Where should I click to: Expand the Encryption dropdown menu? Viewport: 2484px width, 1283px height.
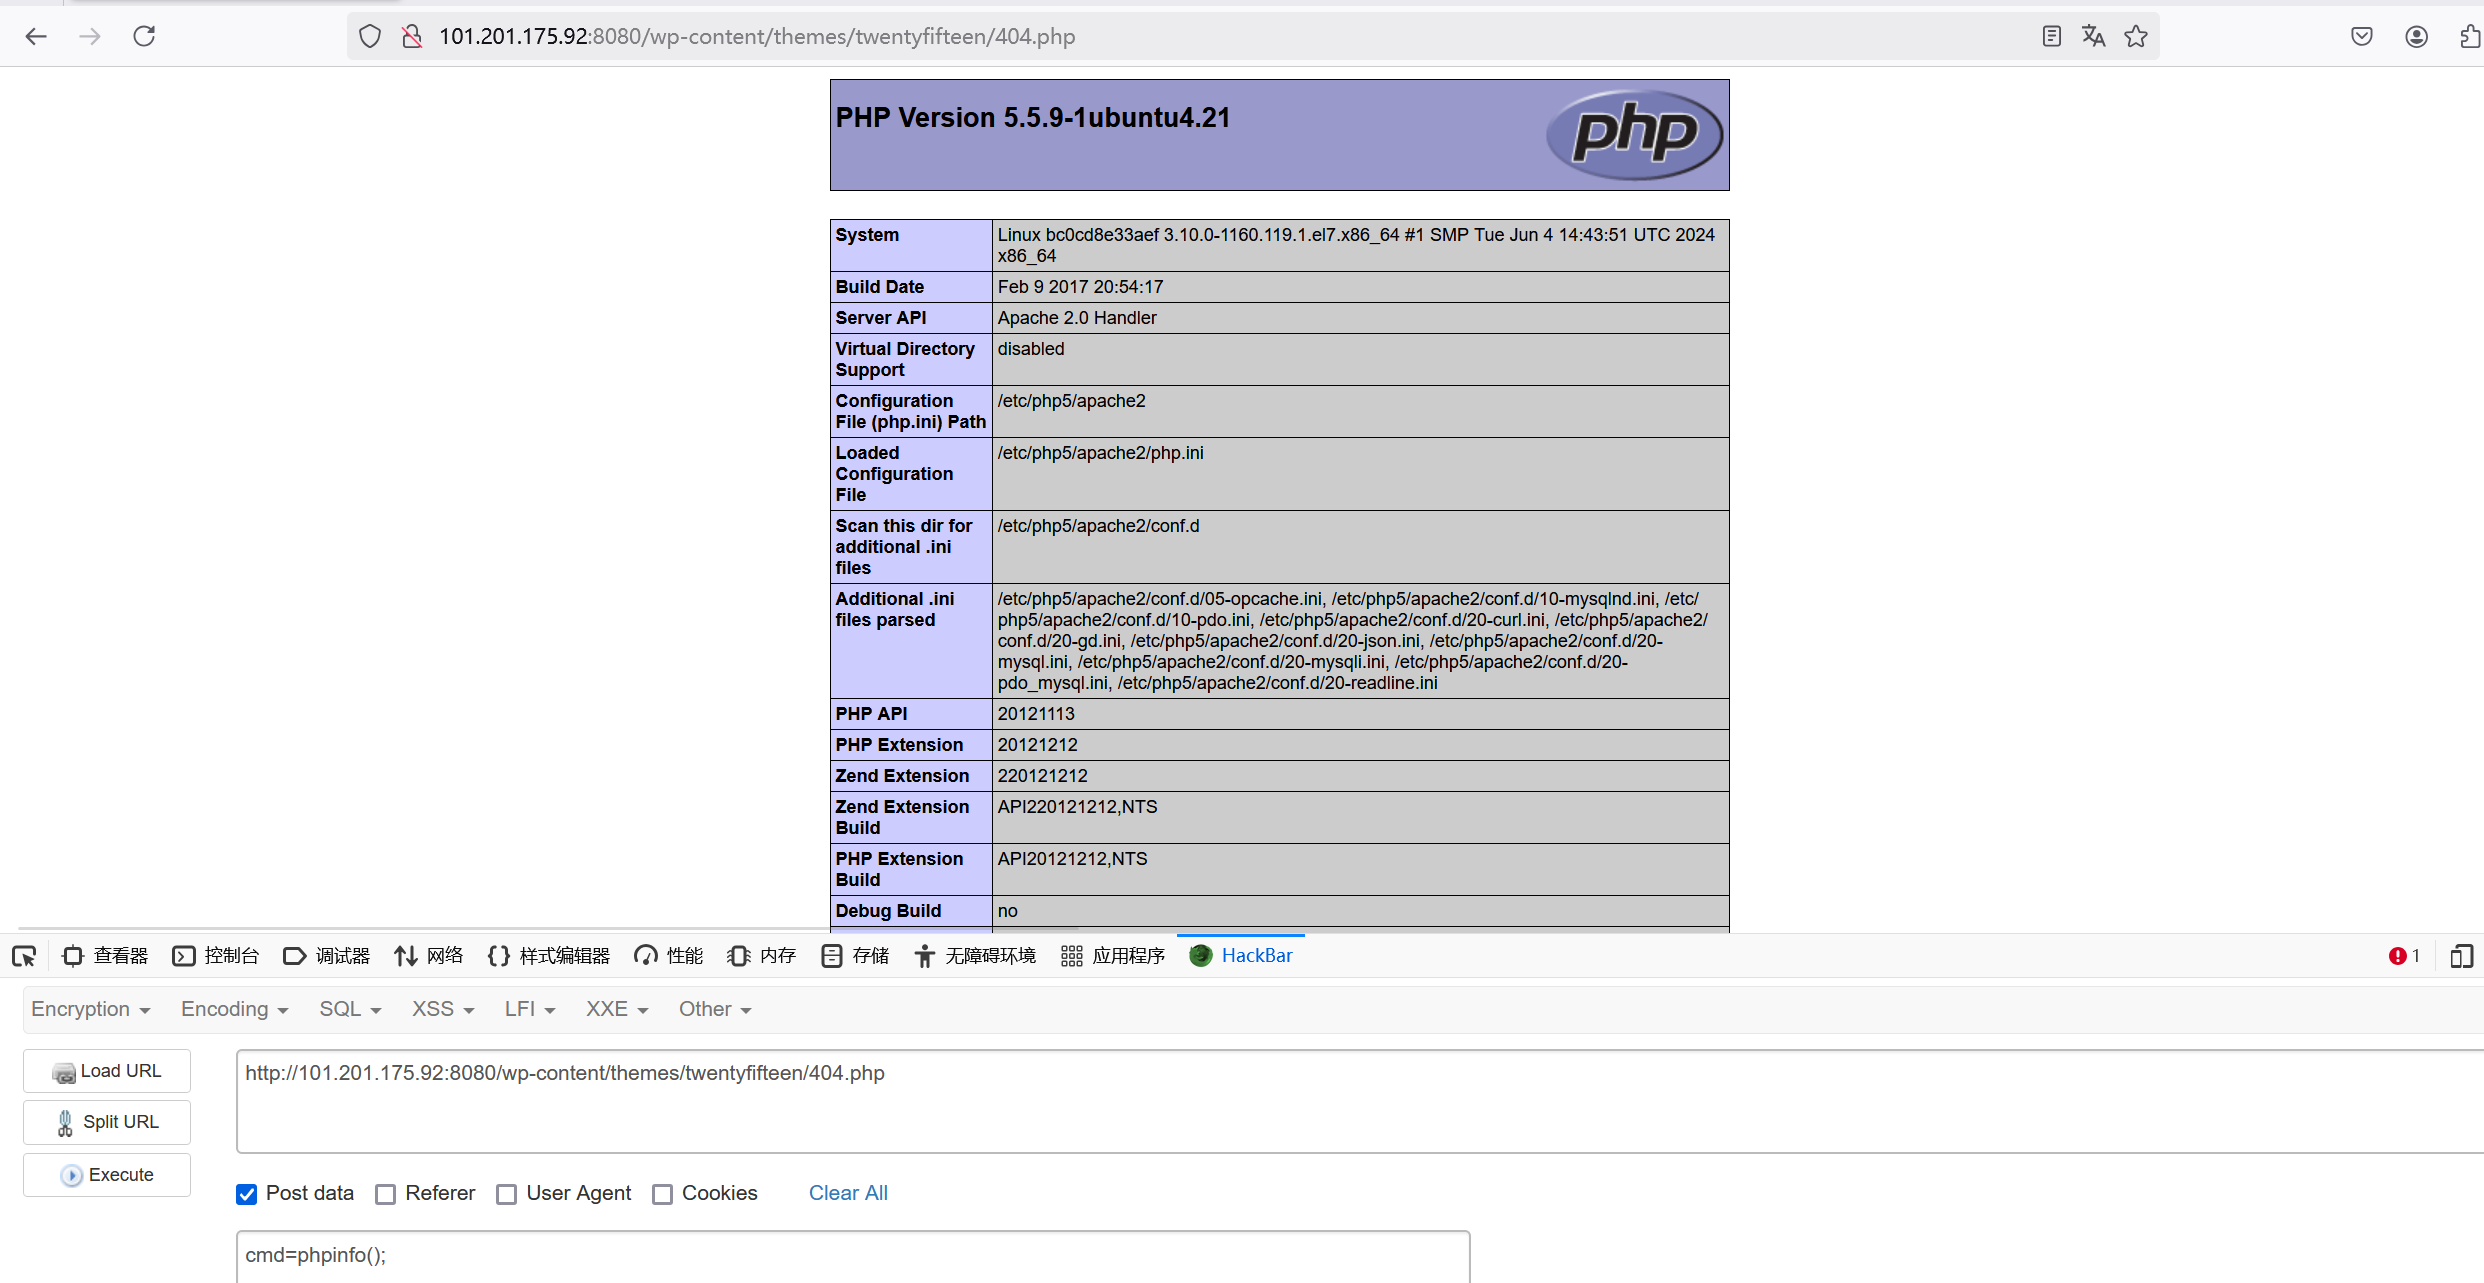click(91, 1009)
